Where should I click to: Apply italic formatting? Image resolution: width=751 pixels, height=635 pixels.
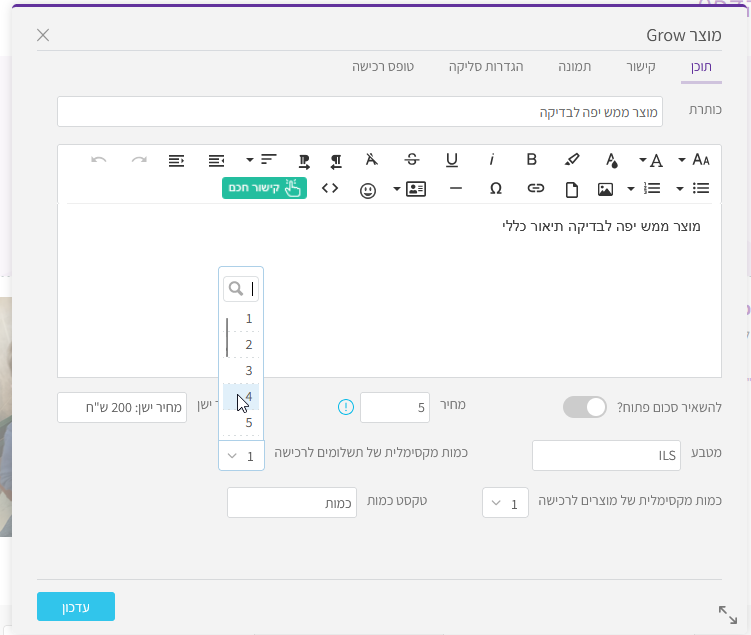[x=492, y=160]
